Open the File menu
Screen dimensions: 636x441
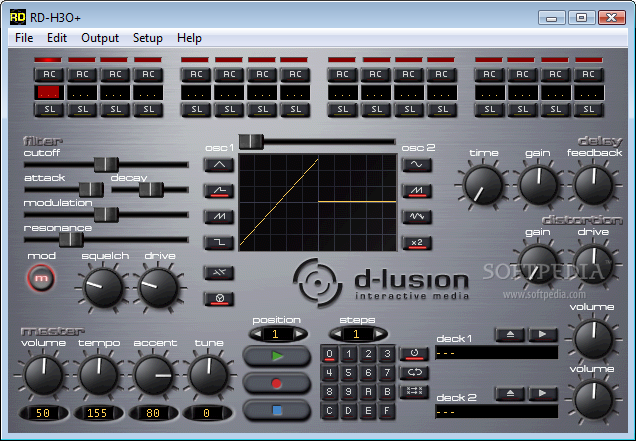point(24,38)
